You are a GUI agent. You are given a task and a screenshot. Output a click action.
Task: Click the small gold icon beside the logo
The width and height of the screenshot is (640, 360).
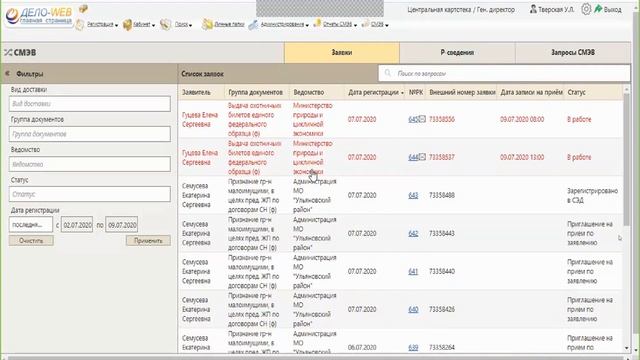[x=83, y=8]
